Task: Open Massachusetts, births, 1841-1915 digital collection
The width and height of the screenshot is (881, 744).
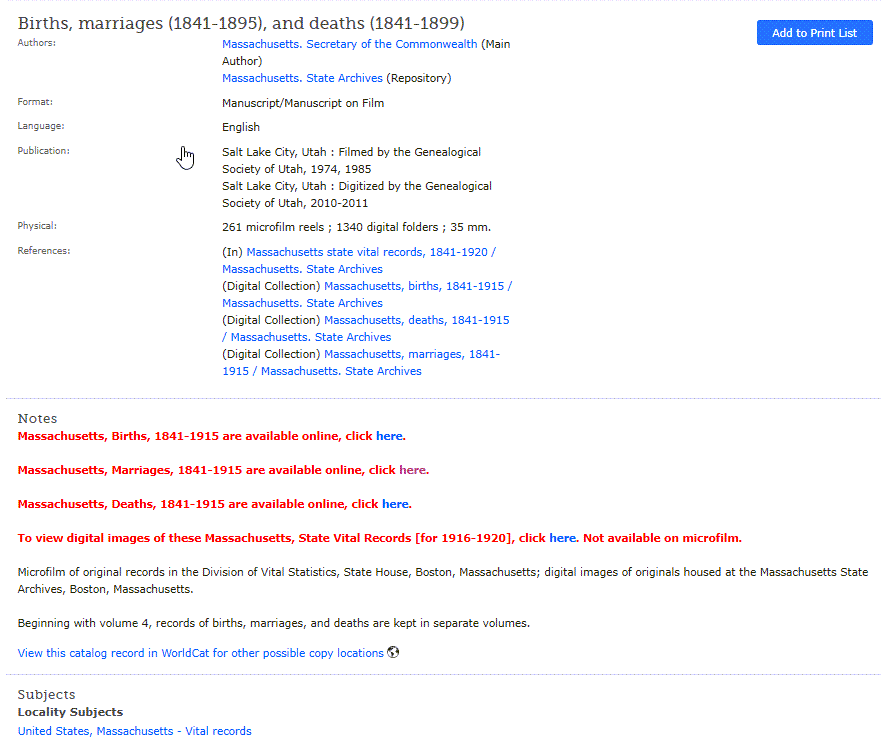Action: point(417,286)
